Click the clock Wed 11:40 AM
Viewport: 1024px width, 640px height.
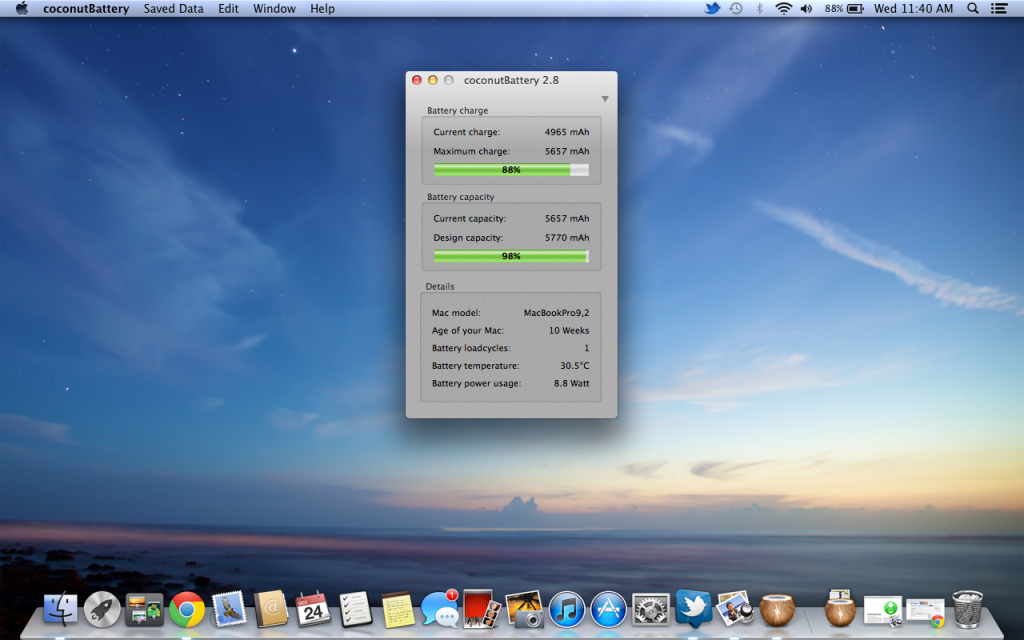coord(913,8)
